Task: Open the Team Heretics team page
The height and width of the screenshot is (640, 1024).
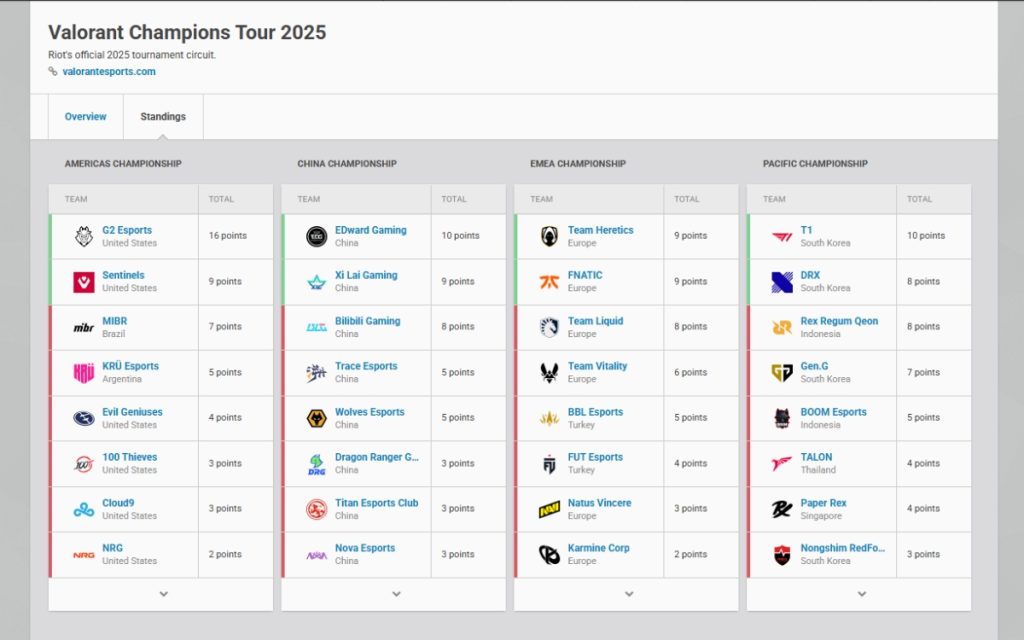Action: click(600, 230)
